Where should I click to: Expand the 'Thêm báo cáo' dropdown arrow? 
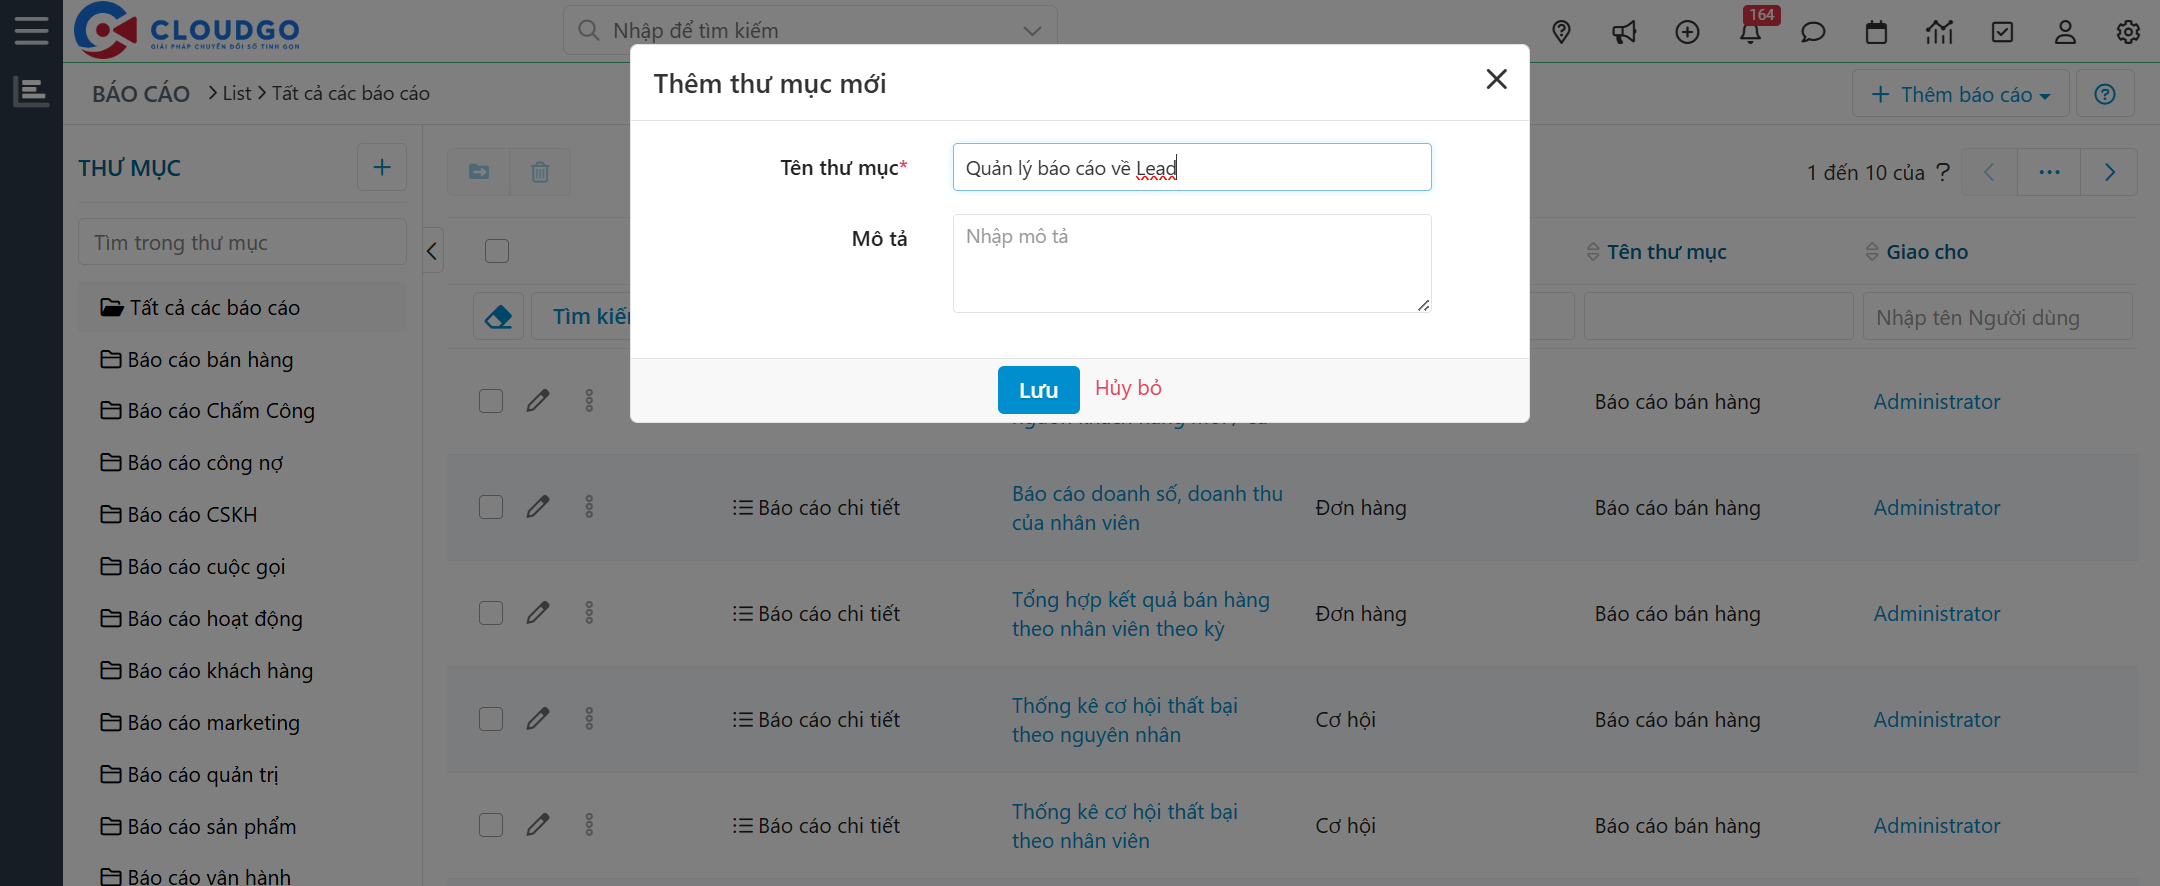2043,93
